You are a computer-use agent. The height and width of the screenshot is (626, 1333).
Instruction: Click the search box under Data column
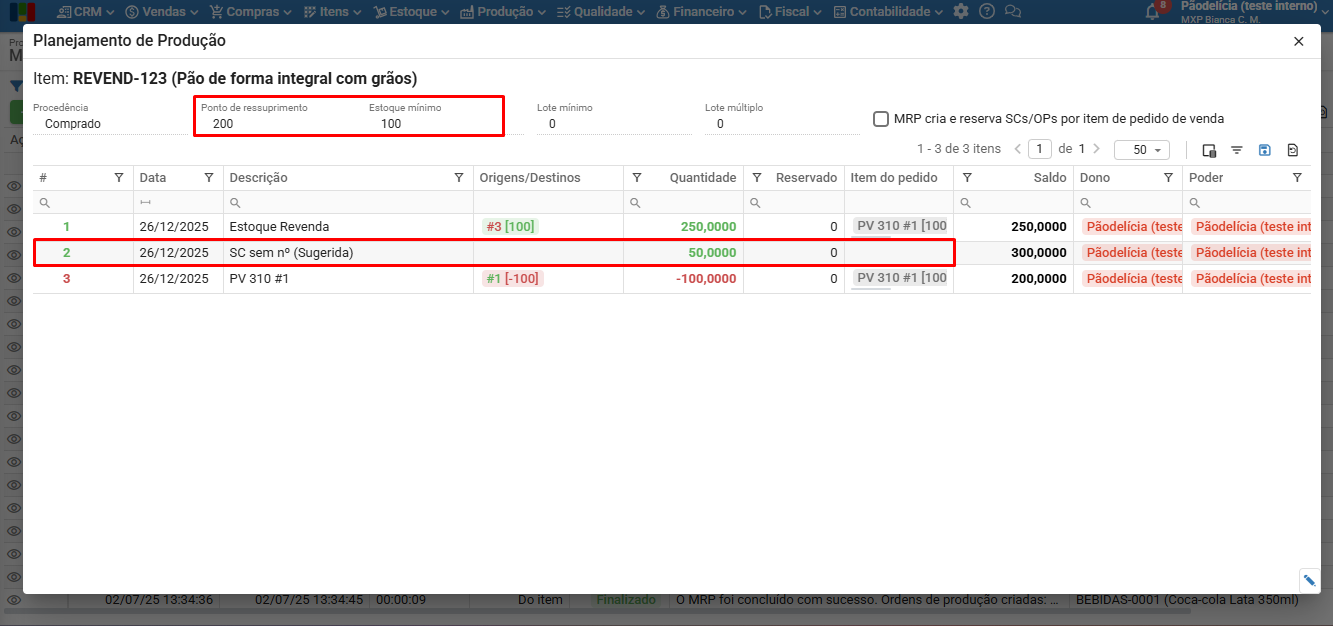[178, 203]
